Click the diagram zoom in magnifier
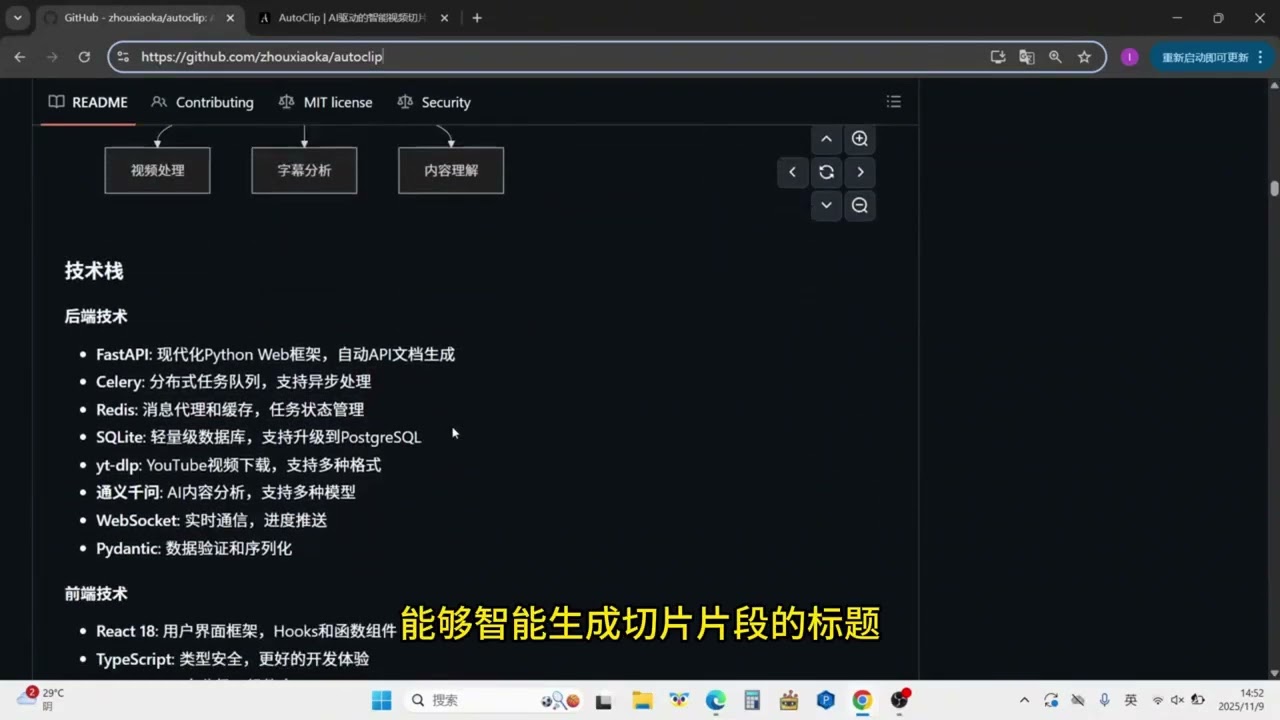This screenshot has height=720, width=1280. point(860,139)
